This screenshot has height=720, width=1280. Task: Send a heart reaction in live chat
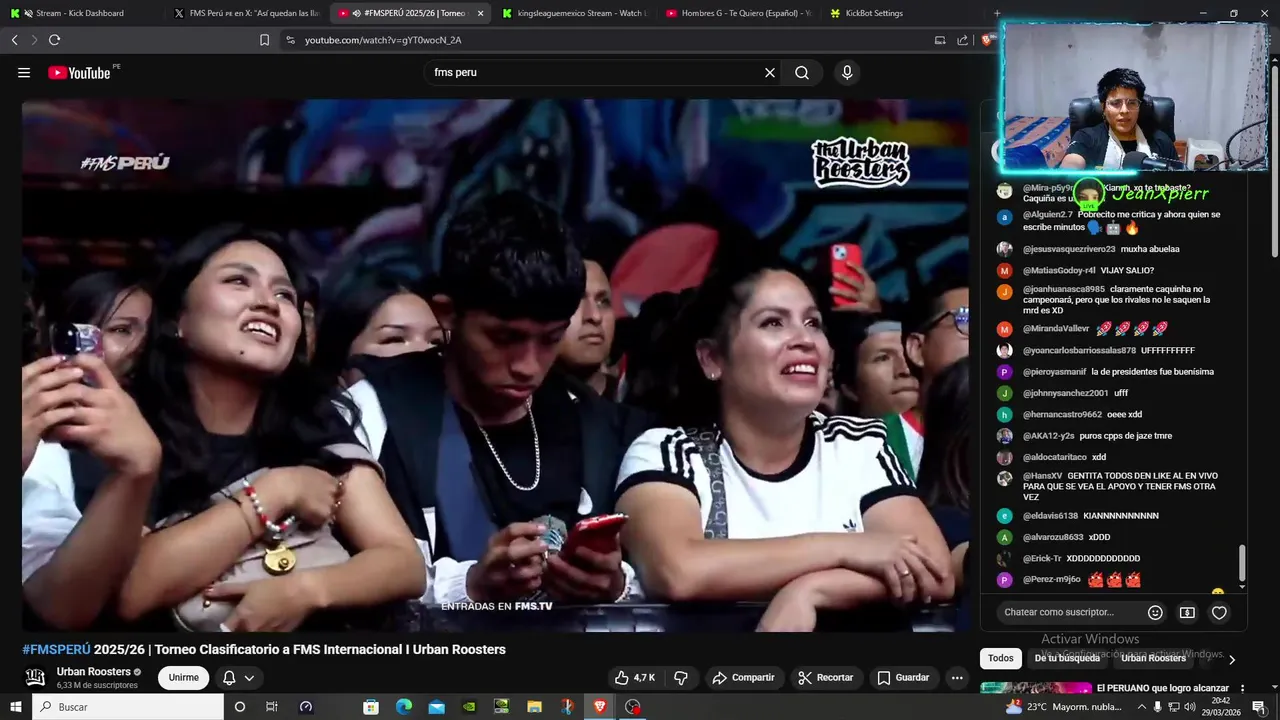pos(1219,612)
